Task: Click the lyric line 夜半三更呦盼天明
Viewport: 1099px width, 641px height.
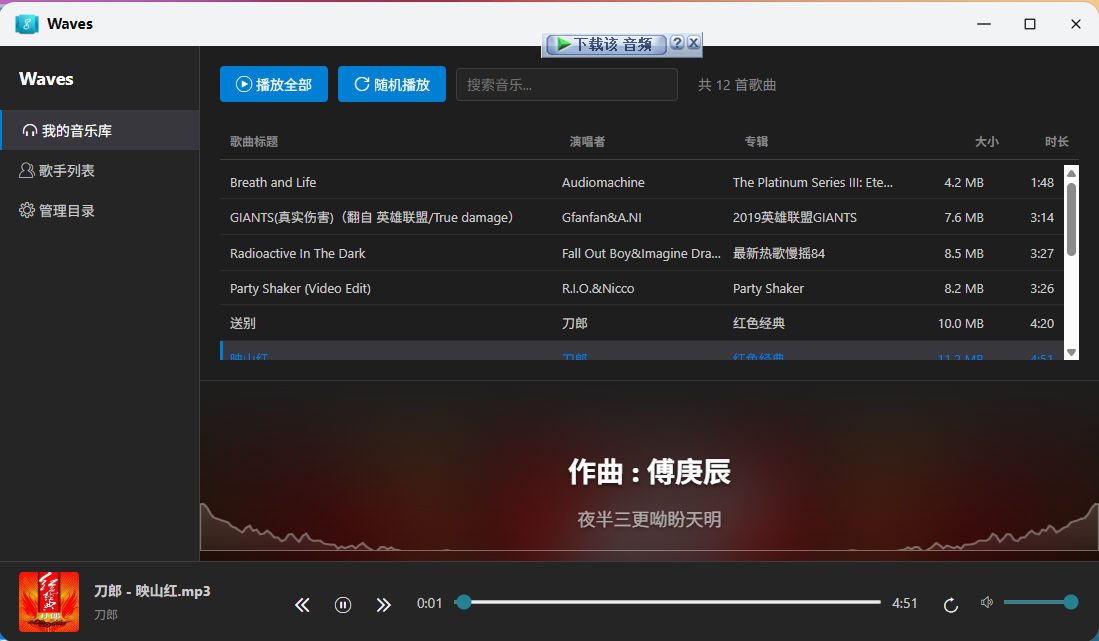Action: [649, 519]
